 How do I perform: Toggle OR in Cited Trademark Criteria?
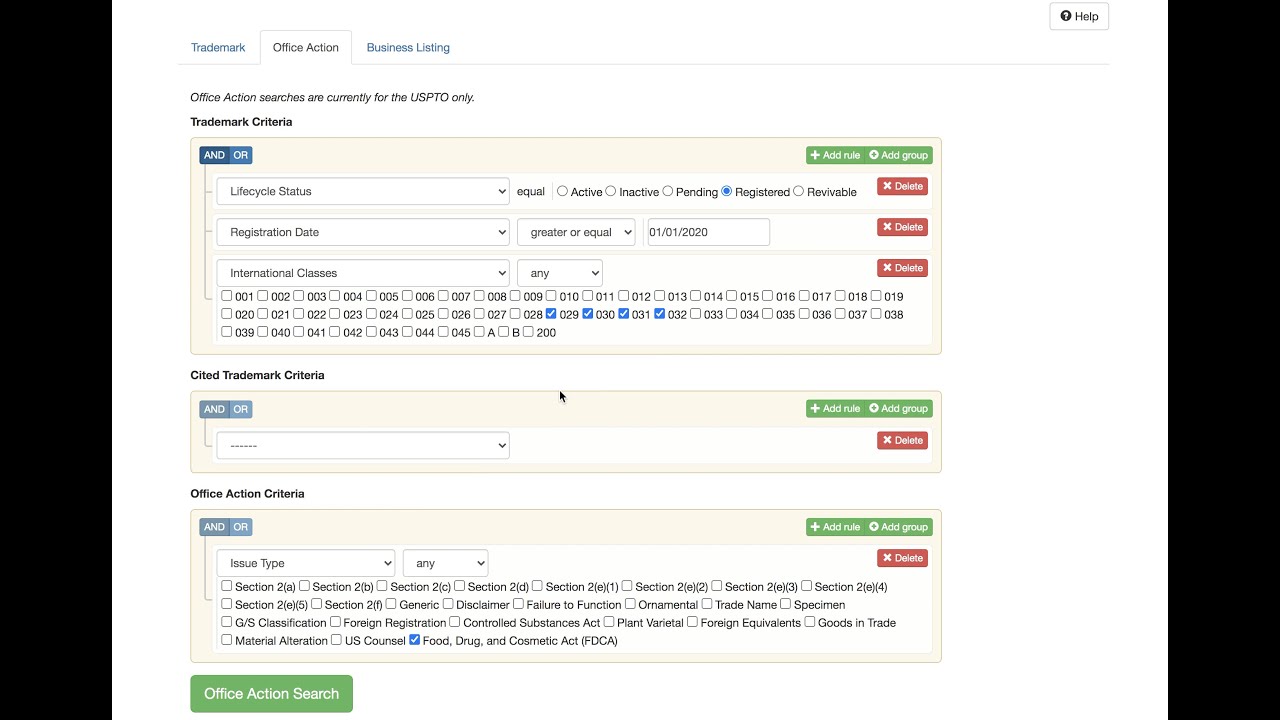point(241,409)
